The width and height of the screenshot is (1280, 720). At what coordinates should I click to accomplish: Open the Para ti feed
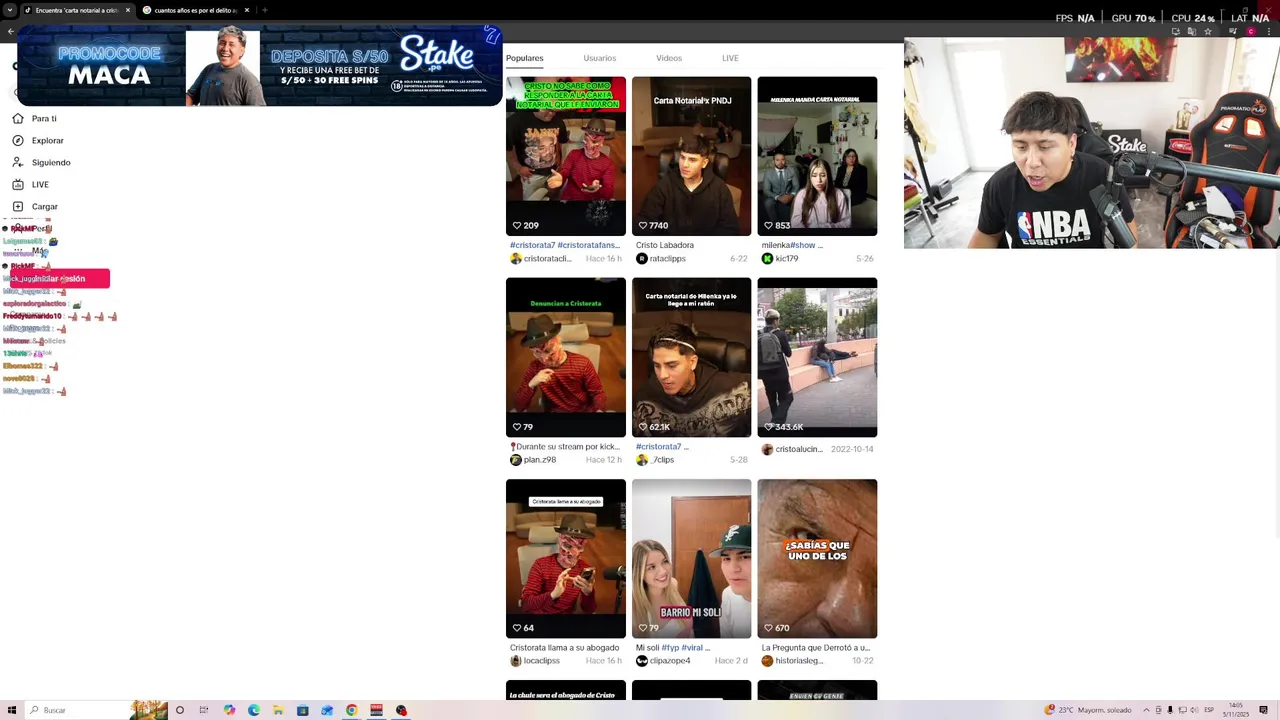(34, 119)
